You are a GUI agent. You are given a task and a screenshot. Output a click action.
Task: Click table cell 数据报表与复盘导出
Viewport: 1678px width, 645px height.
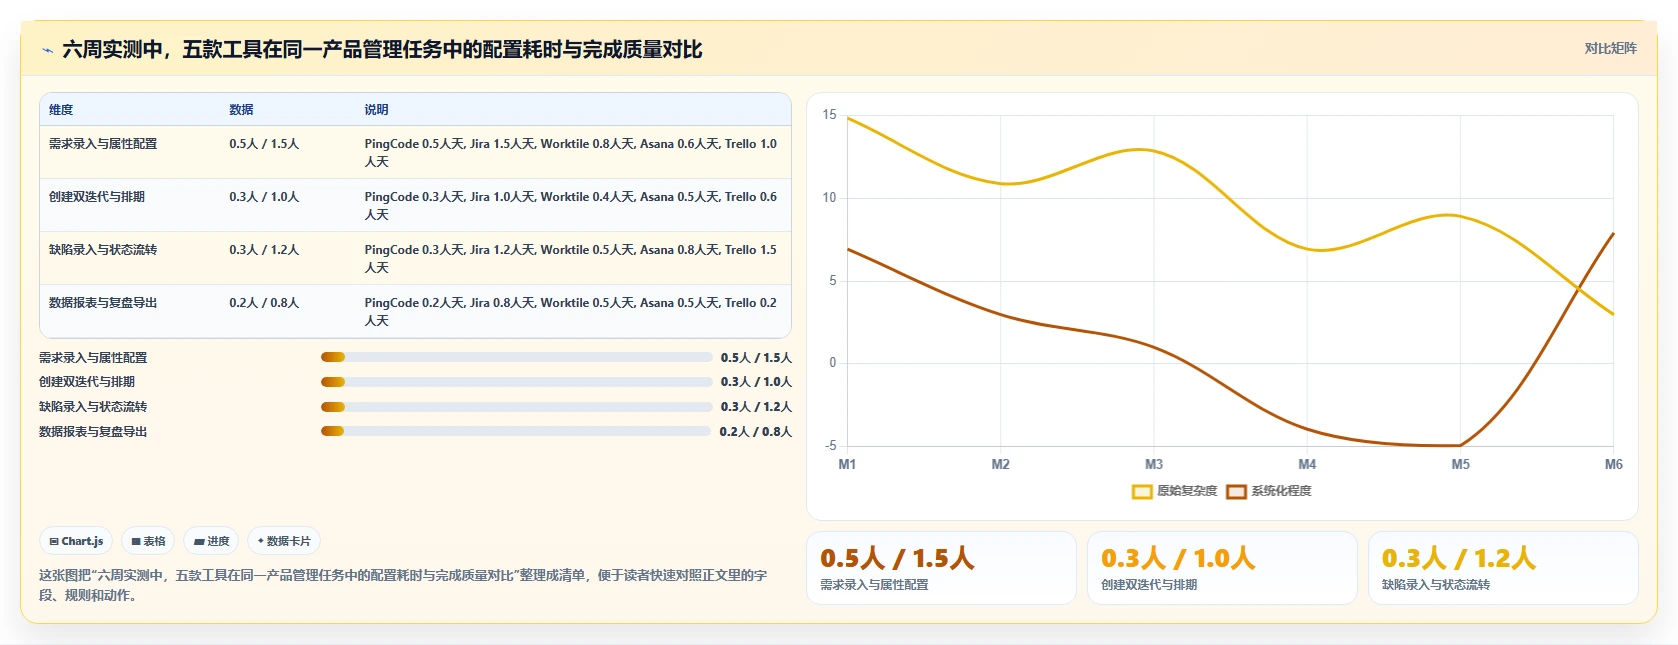pyautogui.click(x=103, y=303)
